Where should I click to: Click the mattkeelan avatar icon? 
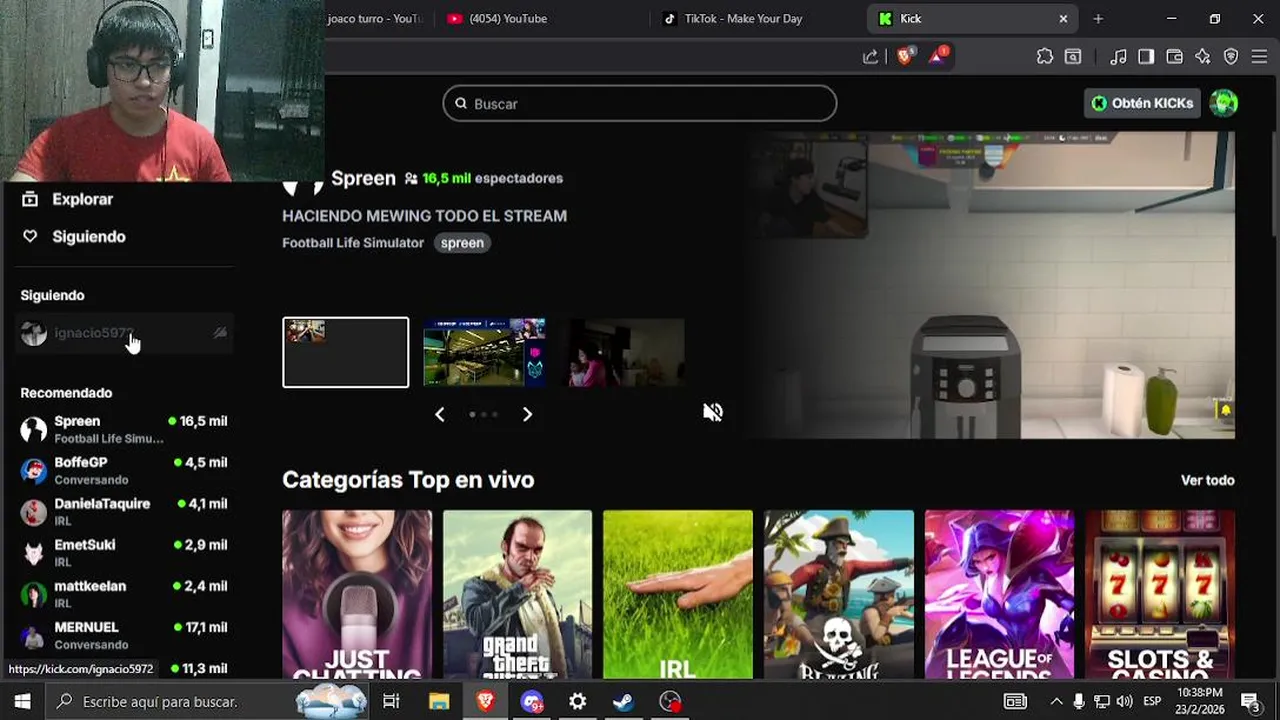pyautogui.click(x=34, y=593)
